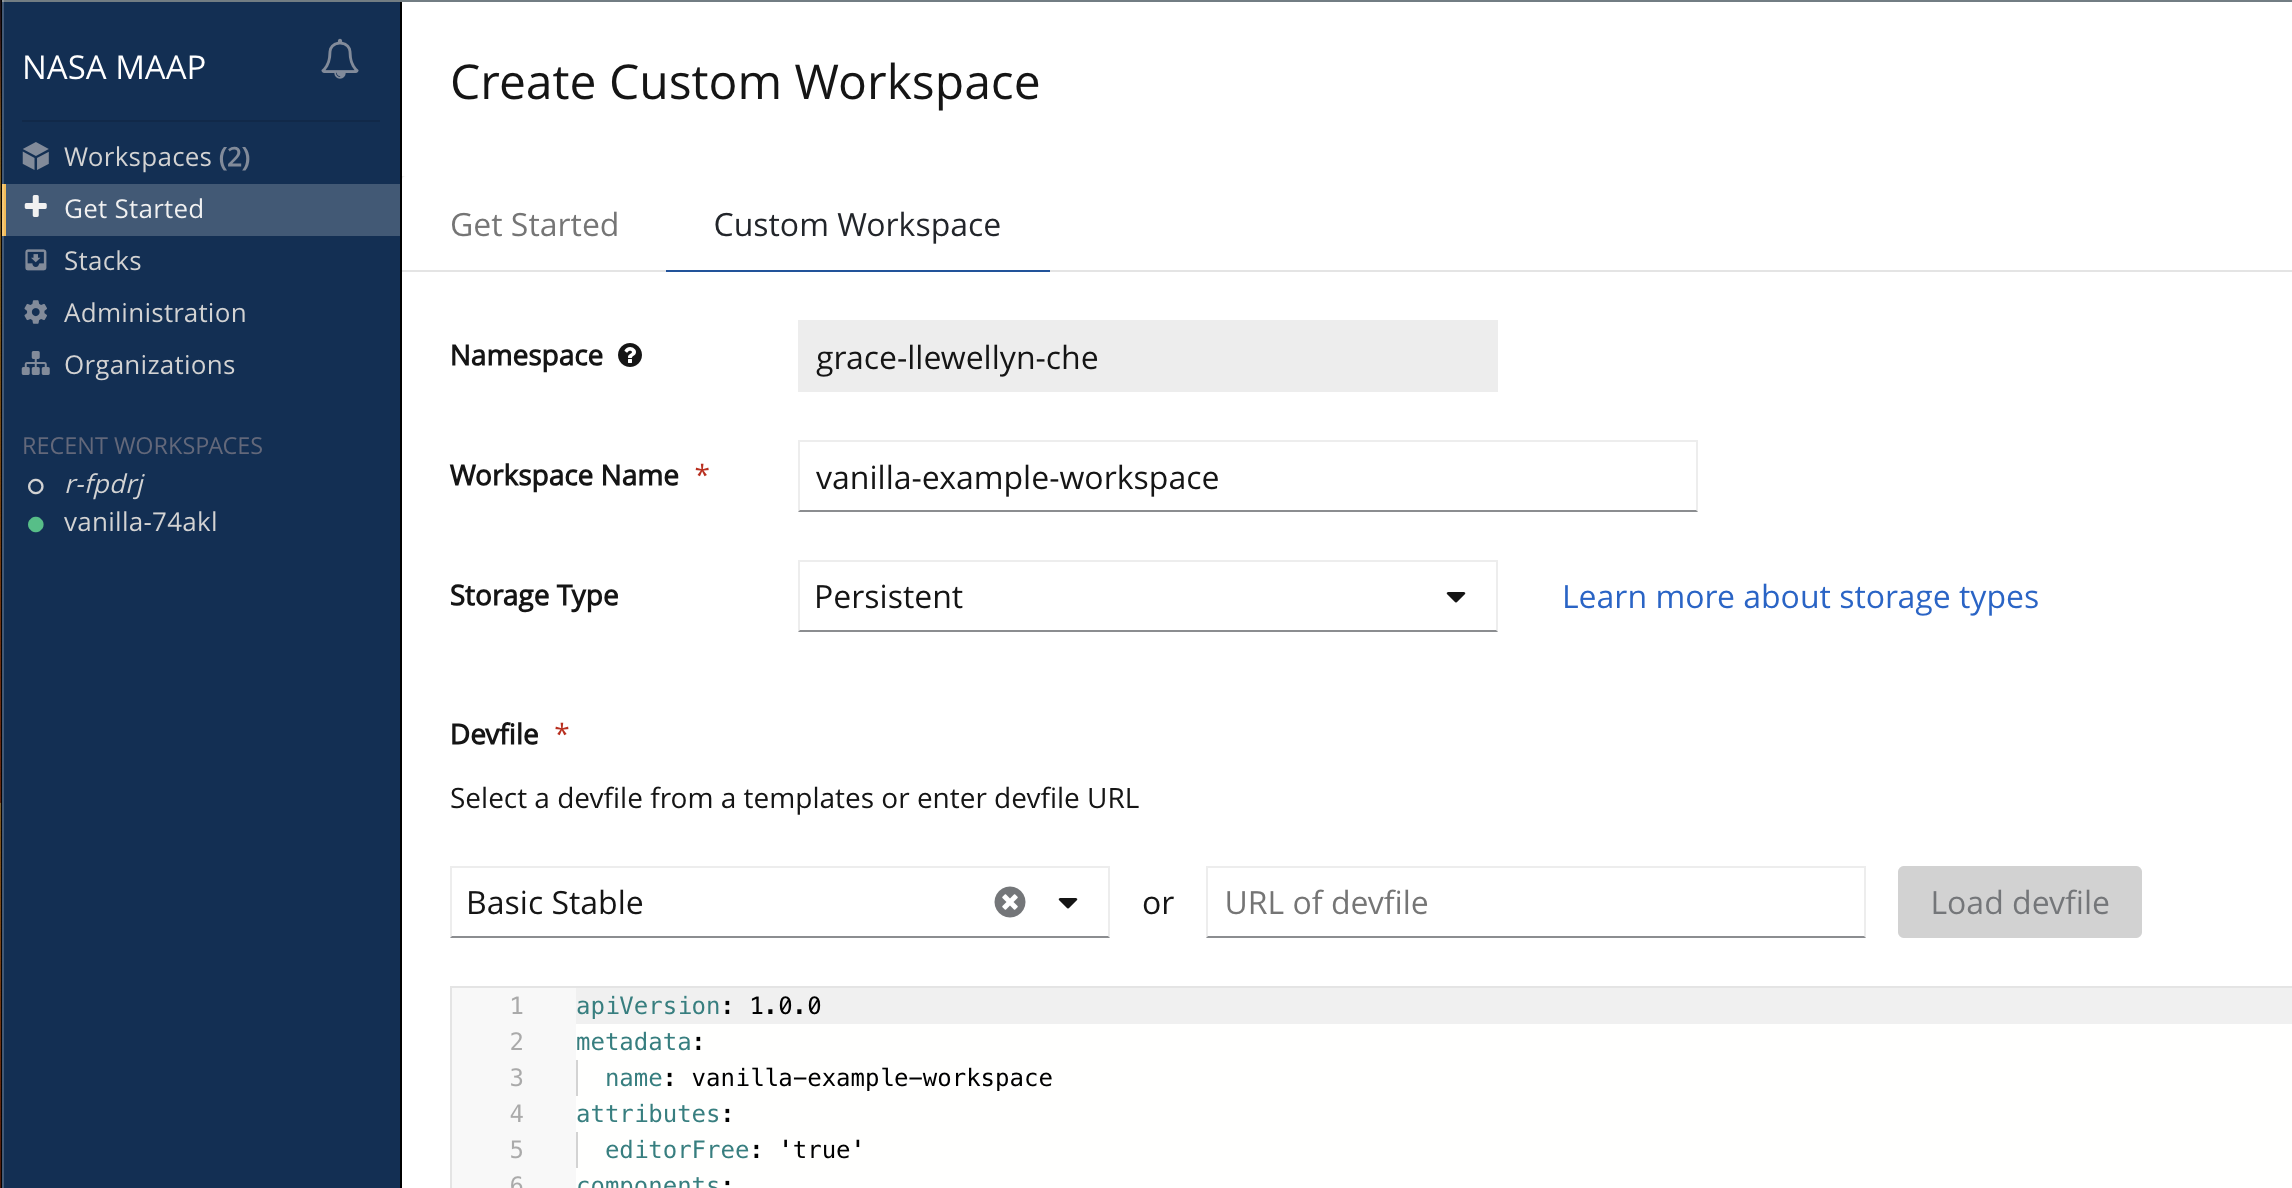This screenshot has height=1188, width=2292.
Task: Switch to the Custom Workspace tab
Action: pos(857,225)
